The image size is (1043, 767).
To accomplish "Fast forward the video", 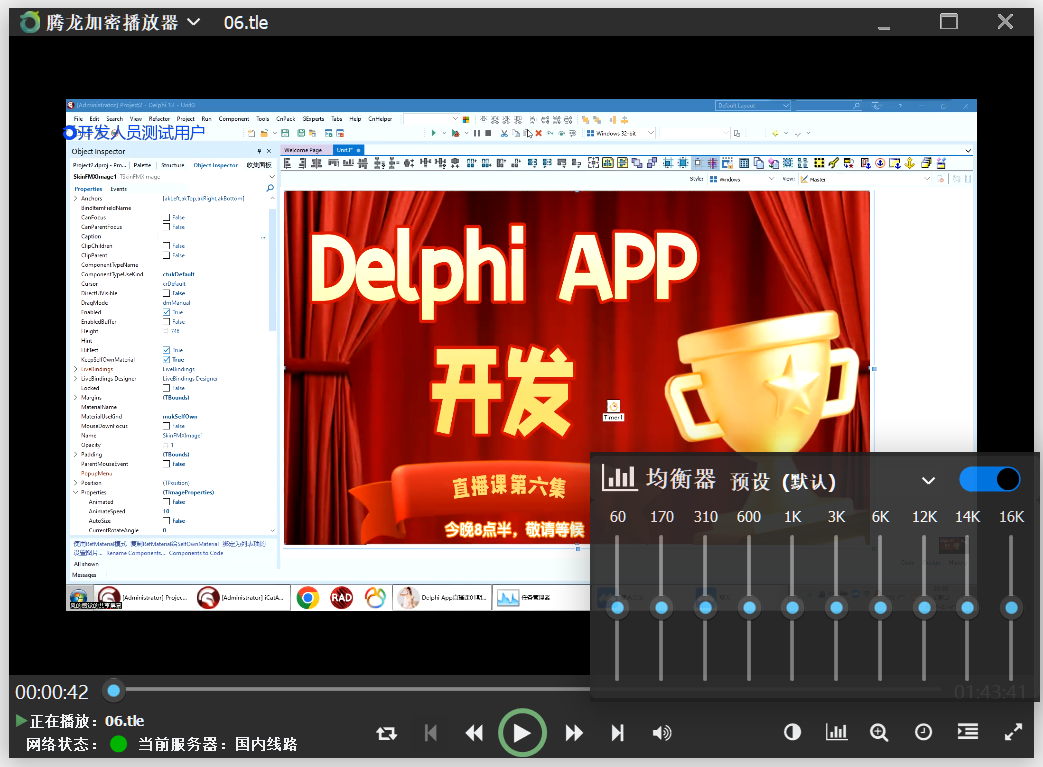I will pos(574,733).
